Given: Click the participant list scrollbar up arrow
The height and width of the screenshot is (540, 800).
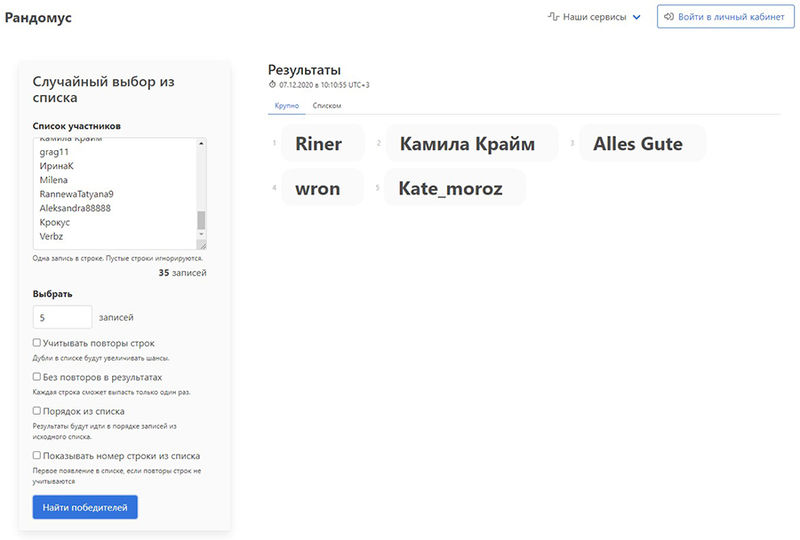Looking at the screenshot, I should point(201,143).
